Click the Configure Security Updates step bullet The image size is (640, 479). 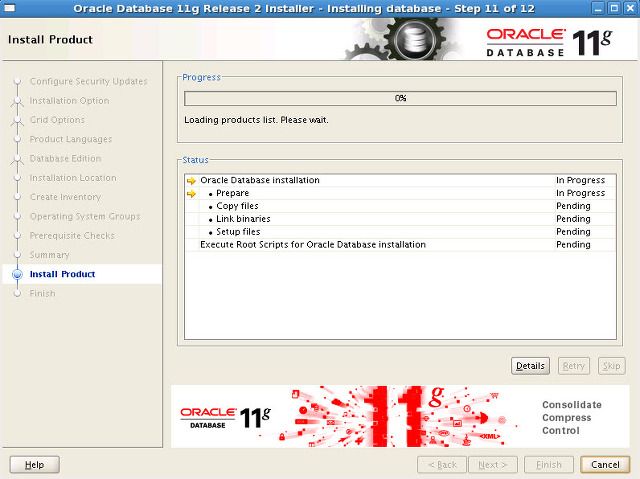(x=17, y=81)
